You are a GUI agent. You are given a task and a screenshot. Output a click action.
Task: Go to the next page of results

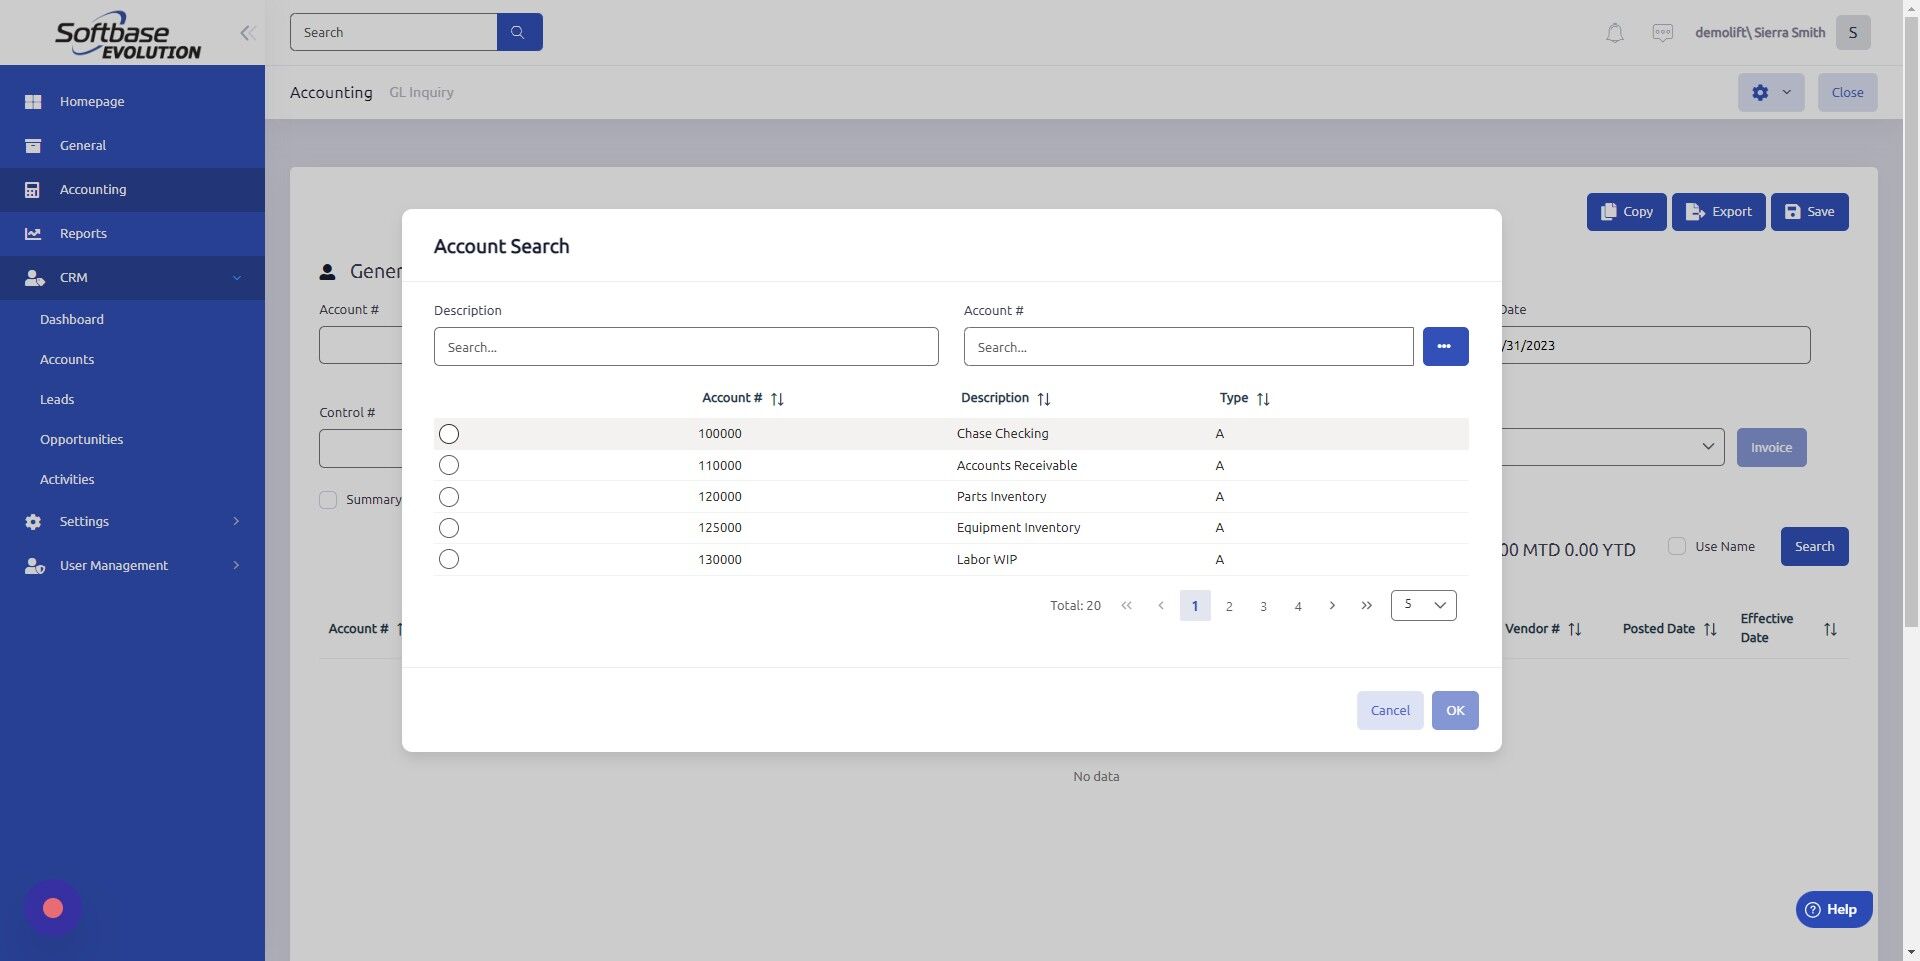coord(1332,606)
